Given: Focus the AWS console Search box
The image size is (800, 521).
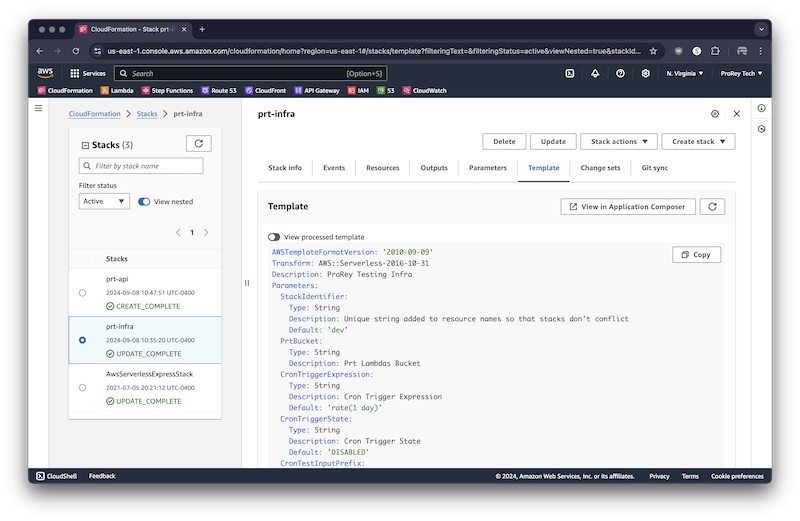Looking at the screenshot, I should tap(251, 73).
